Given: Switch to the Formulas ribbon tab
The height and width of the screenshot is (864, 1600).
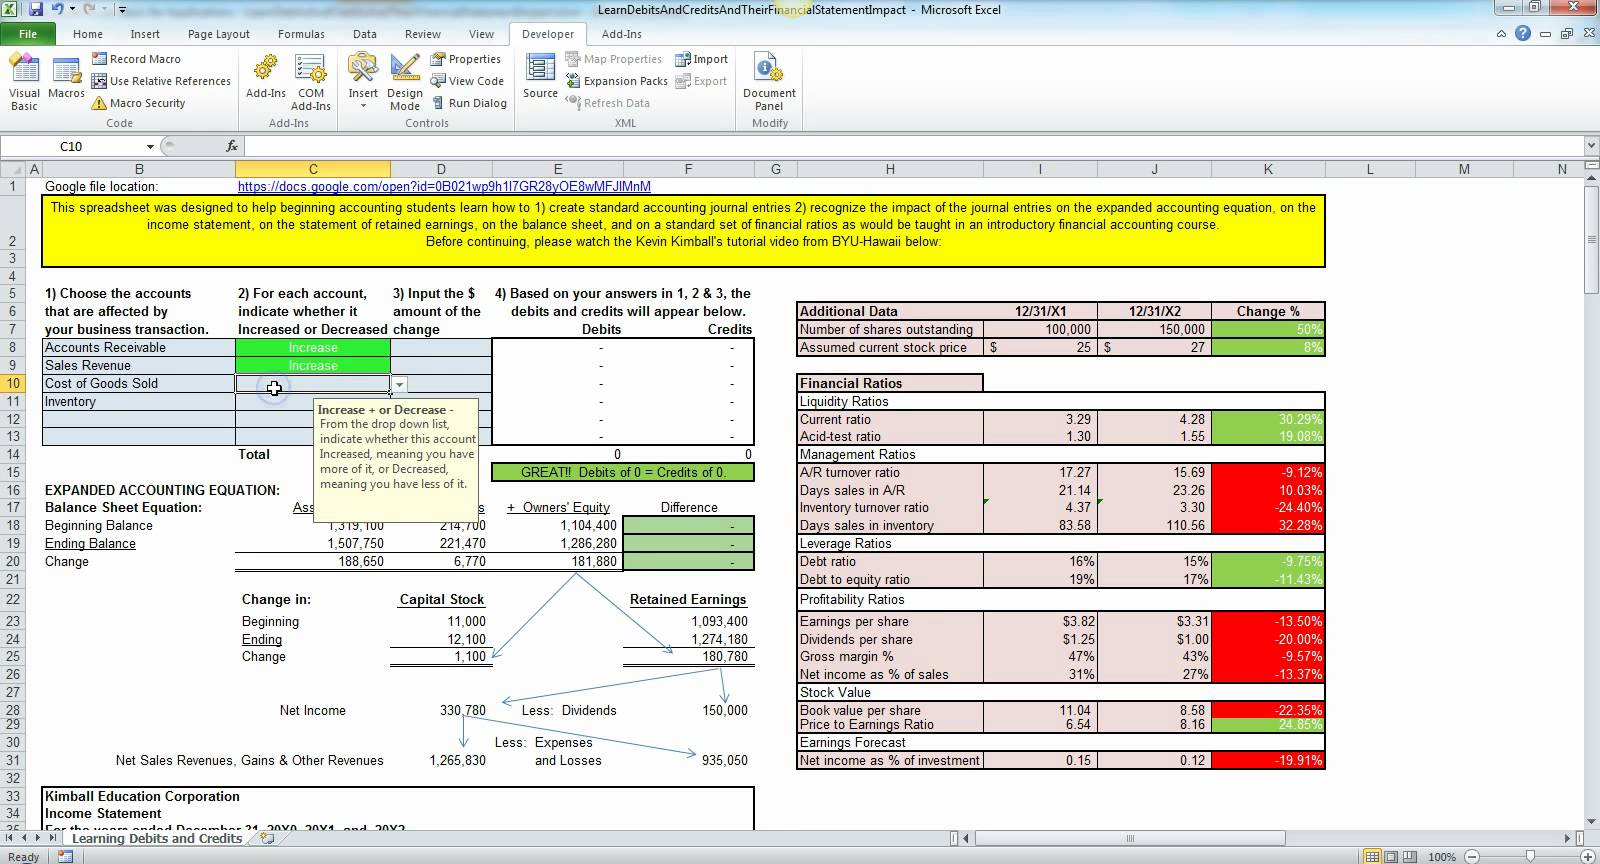Looking at the screenshot, I should click(x=301, y=34).
